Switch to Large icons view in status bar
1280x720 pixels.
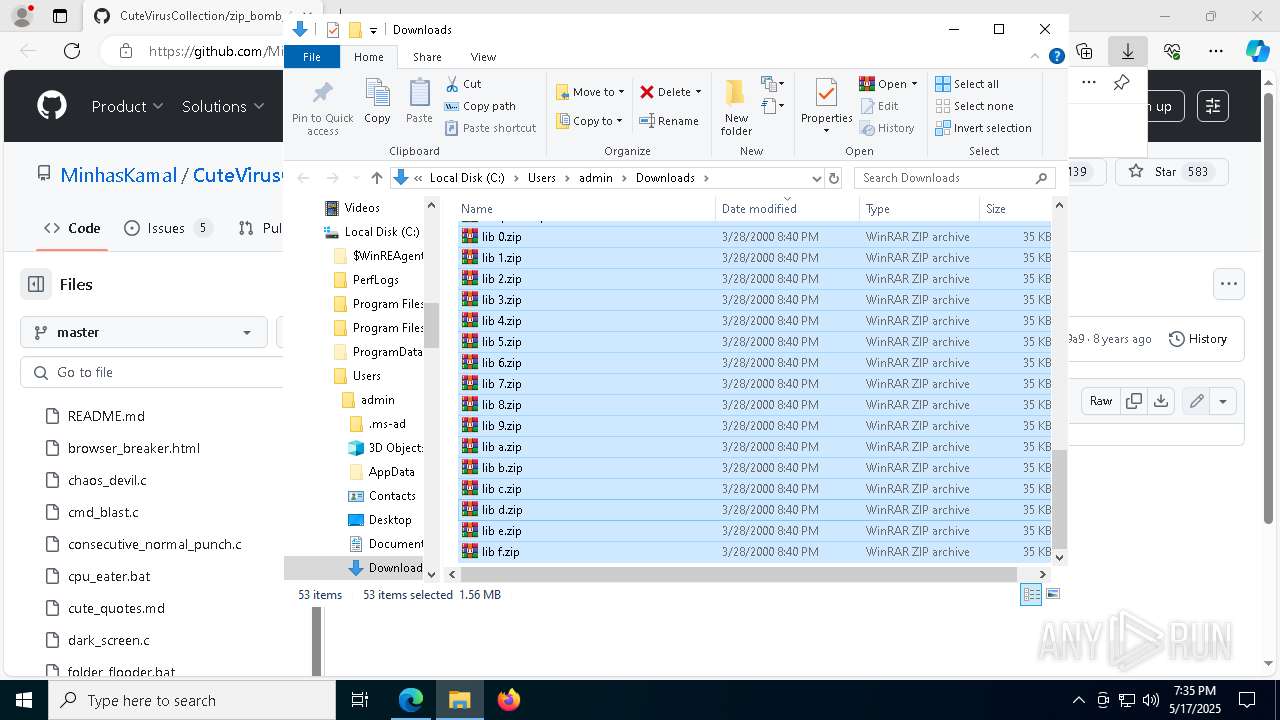pos(1052,594)
